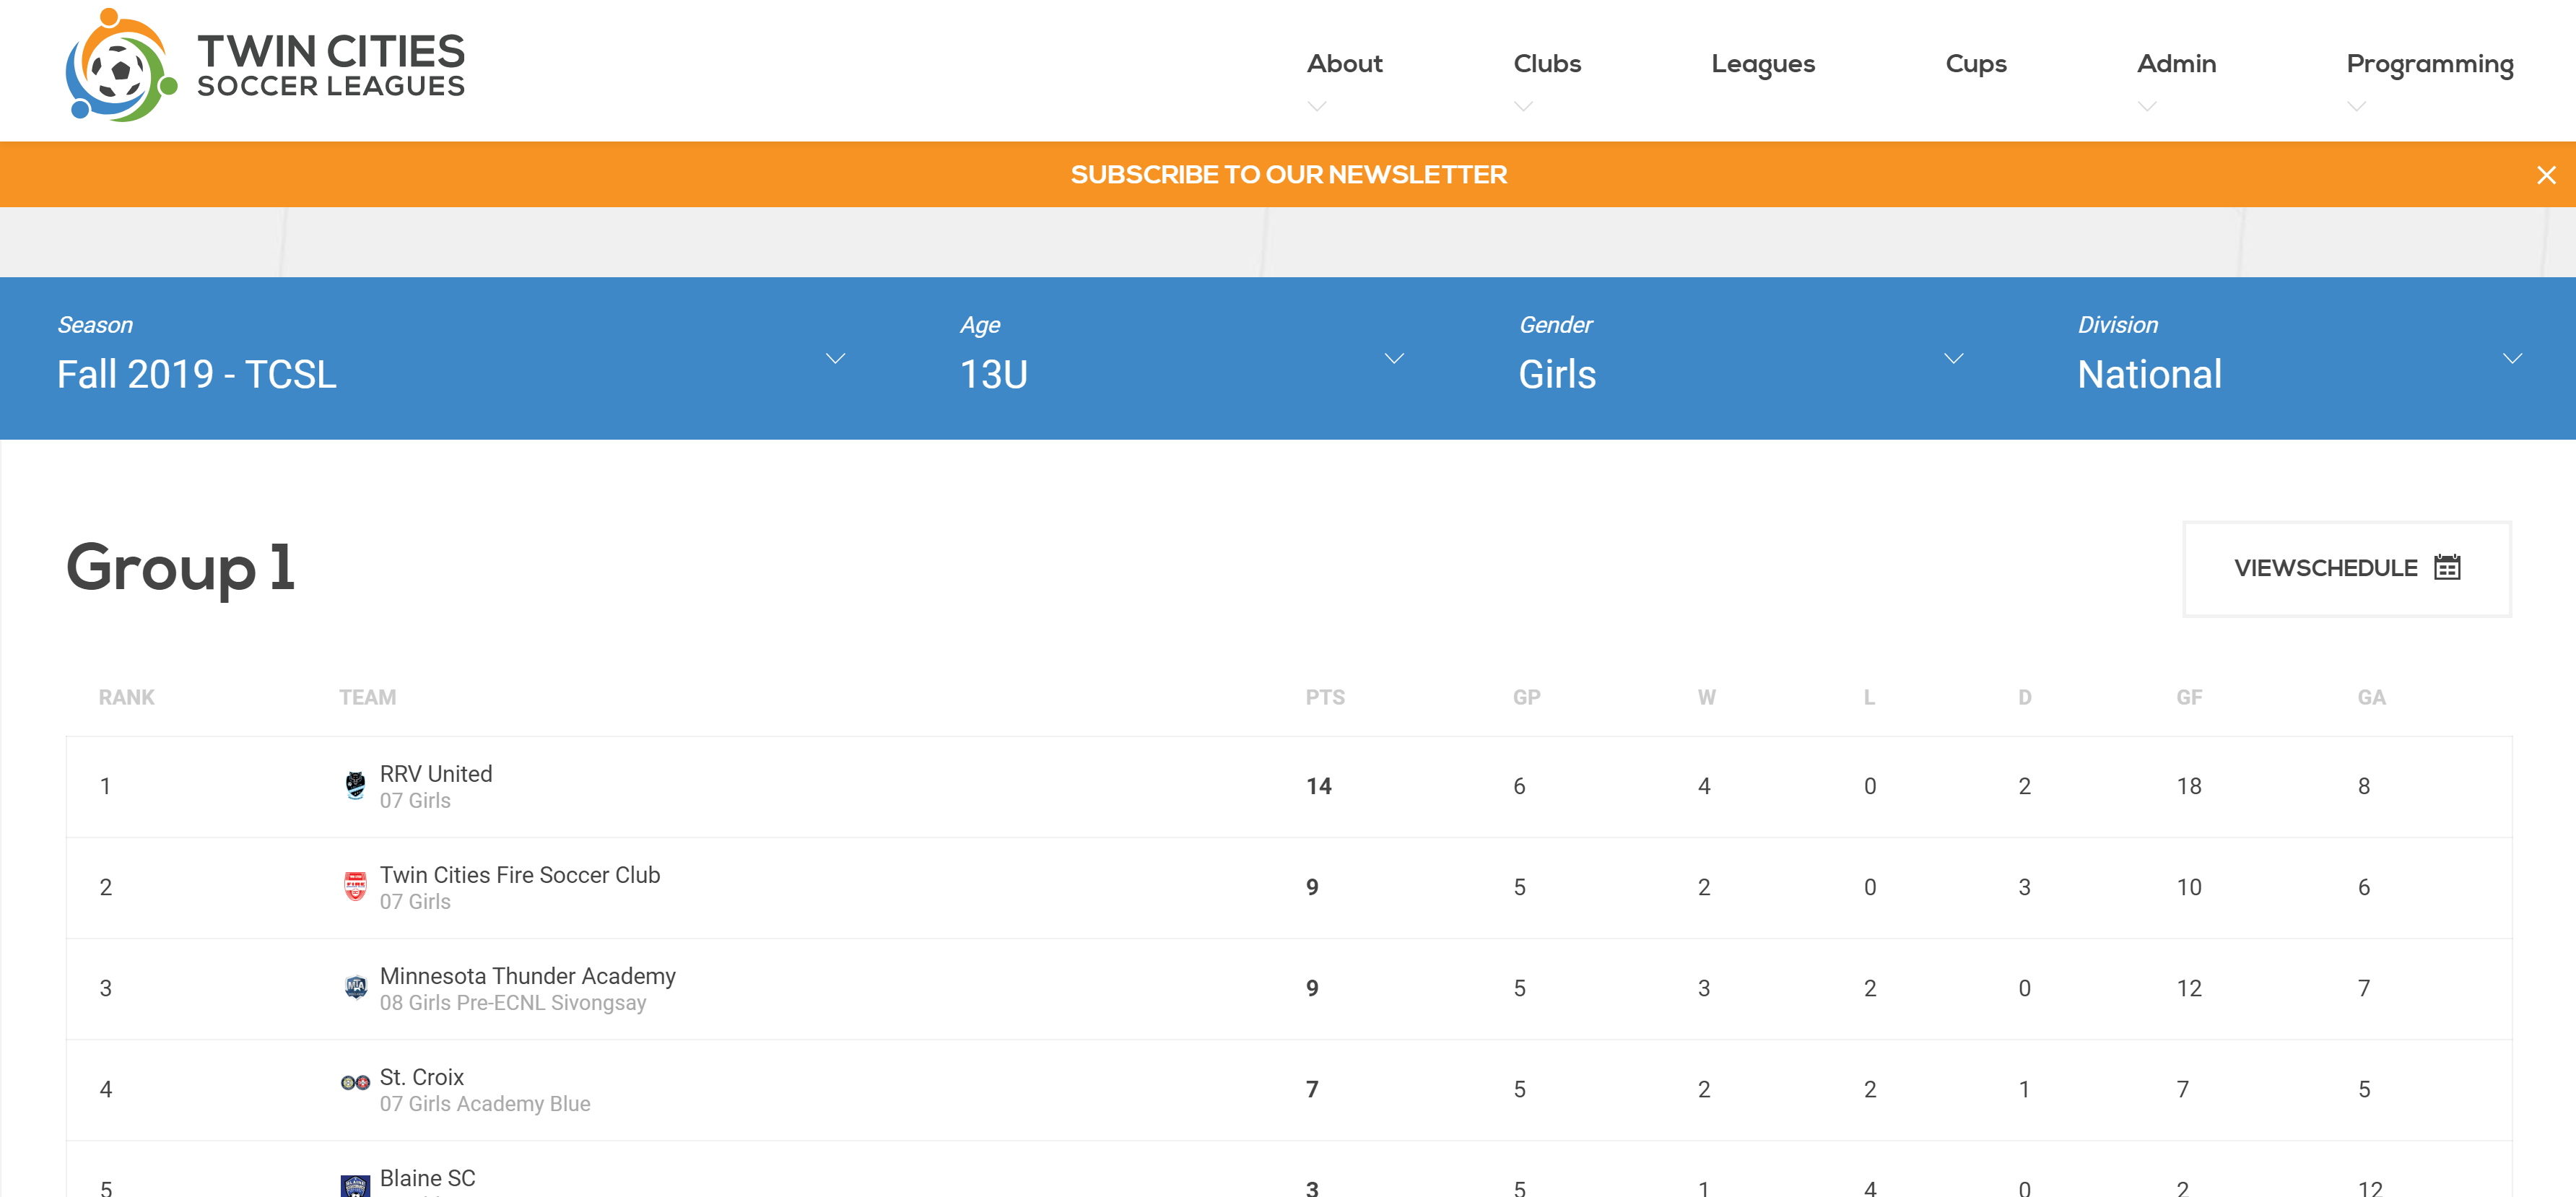Click the Blaine SC team crest
Viewport: 2576px width, 1197px height.
pyautogui.click(x=355, y=1186)
